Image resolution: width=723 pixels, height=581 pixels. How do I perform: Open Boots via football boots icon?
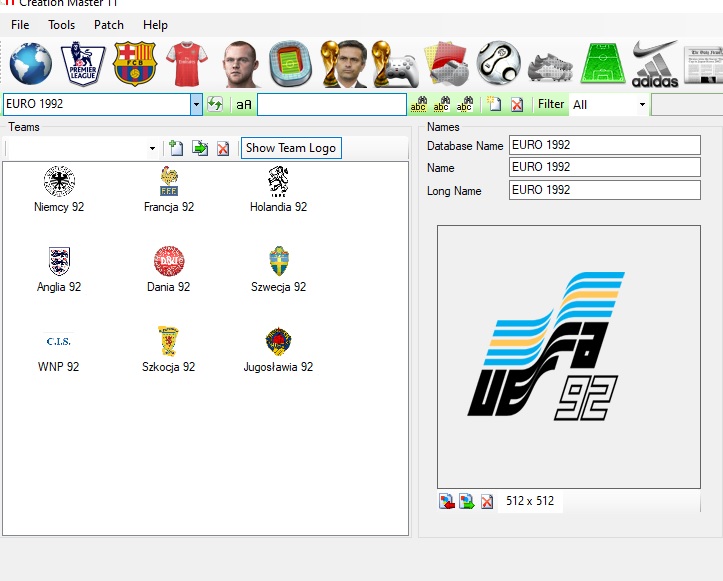pyautogui.click(x=551, y=67)
